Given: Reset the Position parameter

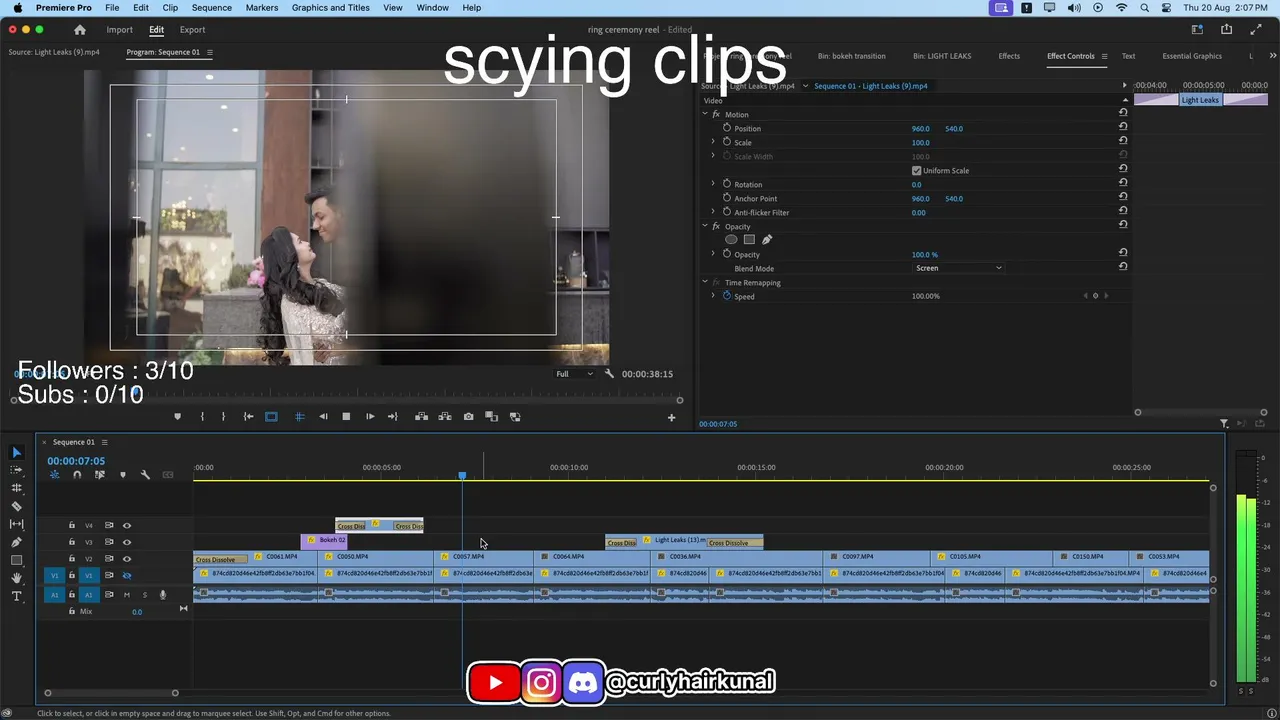Looking at the screenshot, I should click(1123, 128).
